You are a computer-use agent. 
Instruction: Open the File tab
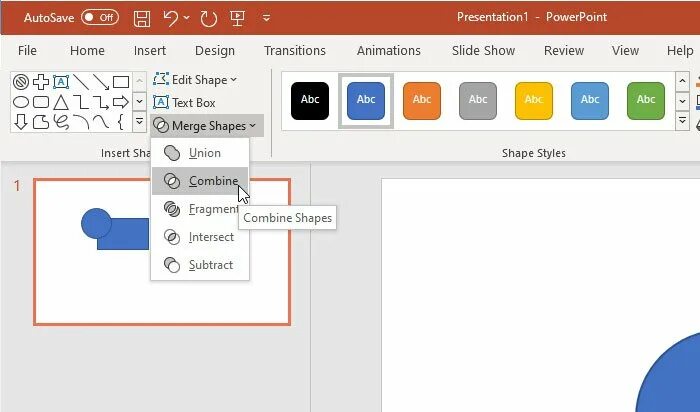click(x=27, y=50)
